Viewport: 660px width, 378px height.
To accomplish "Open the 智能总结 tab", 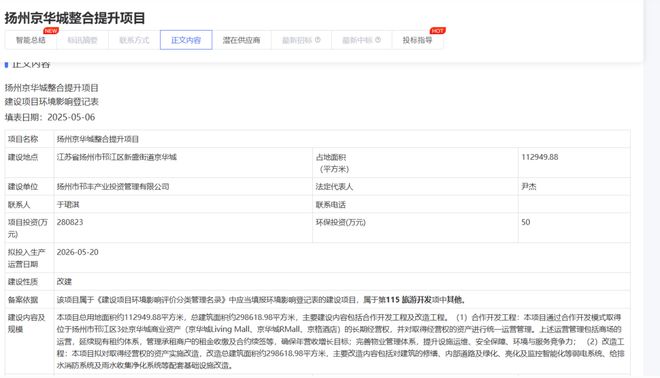I will tap(30, 40).
